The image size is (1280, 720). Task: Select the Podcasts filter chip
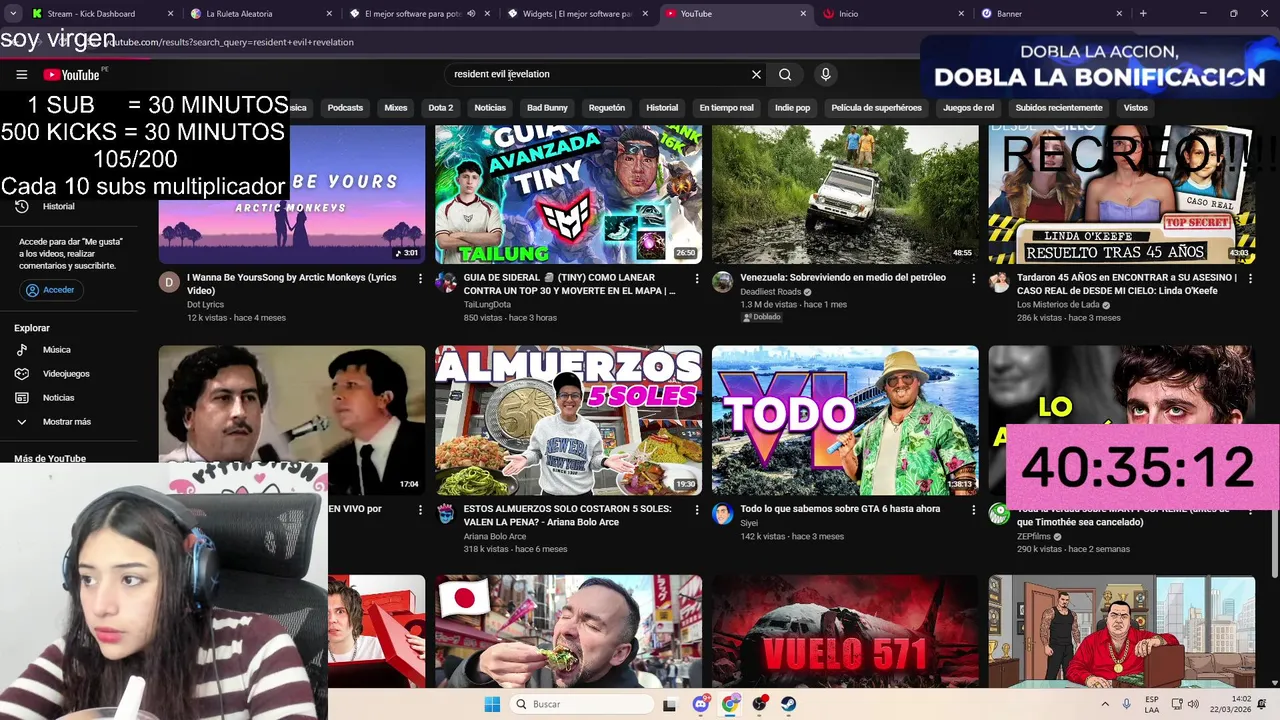pos(345,108)
